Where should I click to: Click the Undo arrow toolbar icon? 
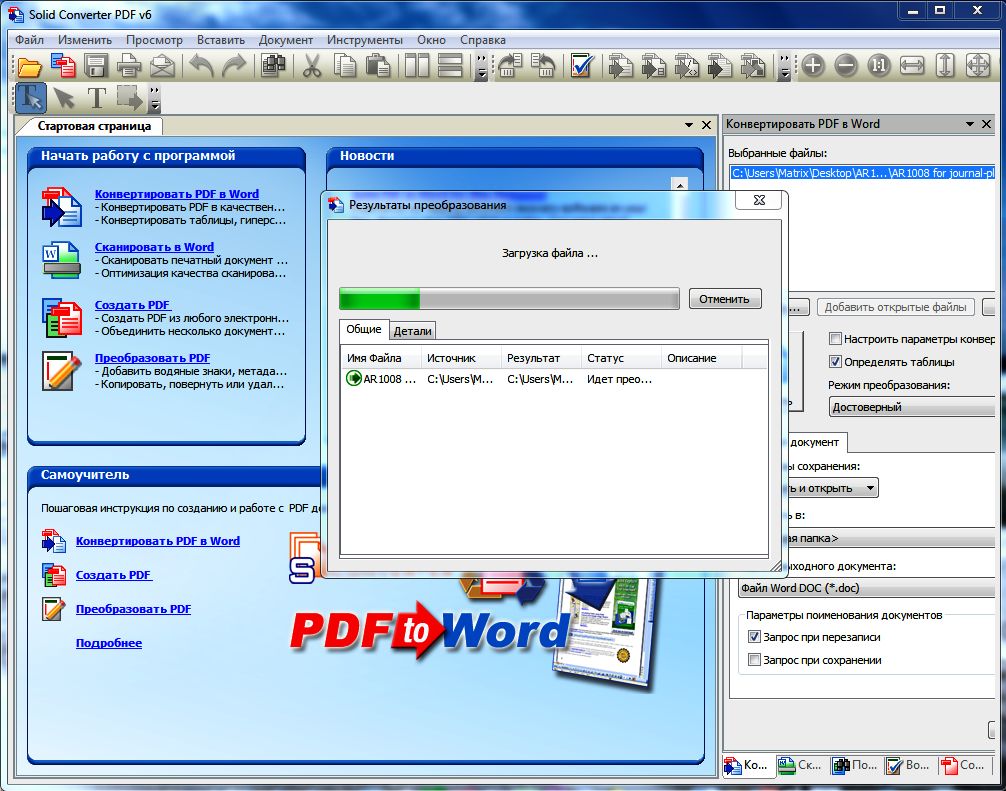click(x=201, y=67)
